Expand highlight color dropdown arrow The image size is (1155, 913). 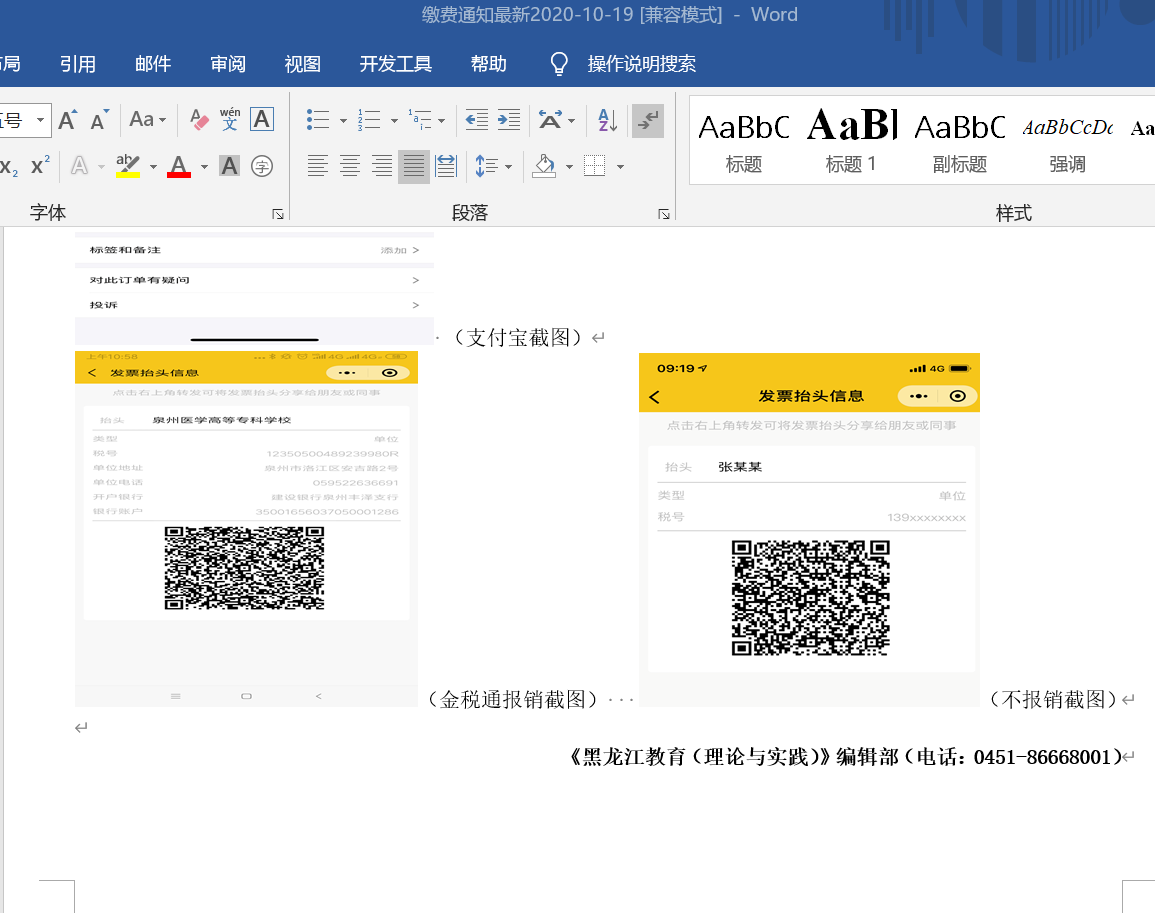pos(153,167)
